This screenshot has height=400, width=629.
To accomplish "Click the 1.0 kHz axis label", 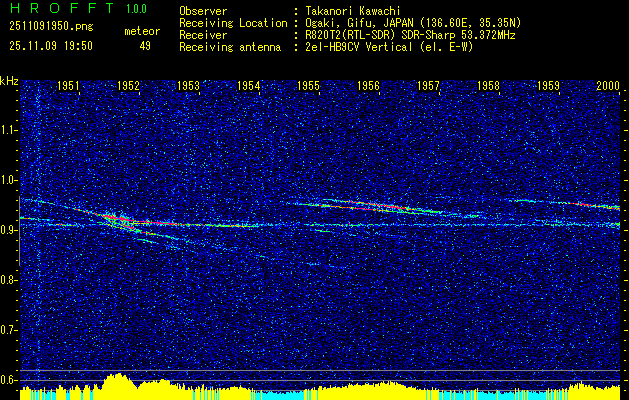I will coord(8,180).
